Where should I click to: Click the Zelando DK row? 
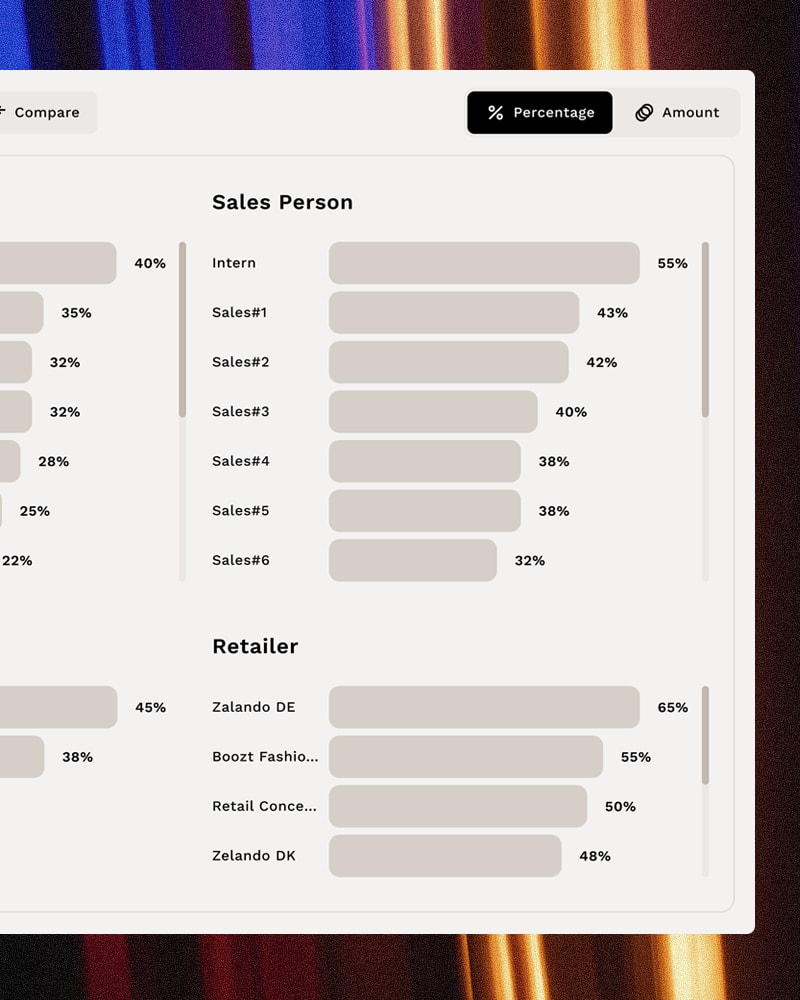point(254,856)
